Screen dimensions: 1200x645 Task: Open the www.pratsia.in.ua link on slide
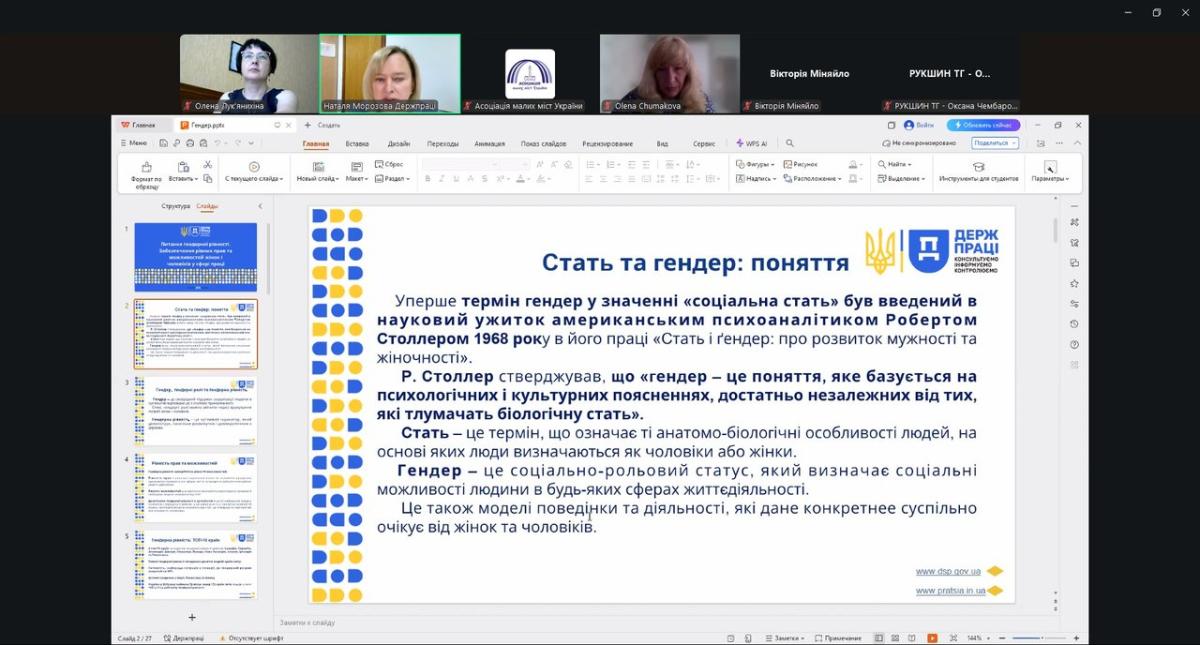950,590
